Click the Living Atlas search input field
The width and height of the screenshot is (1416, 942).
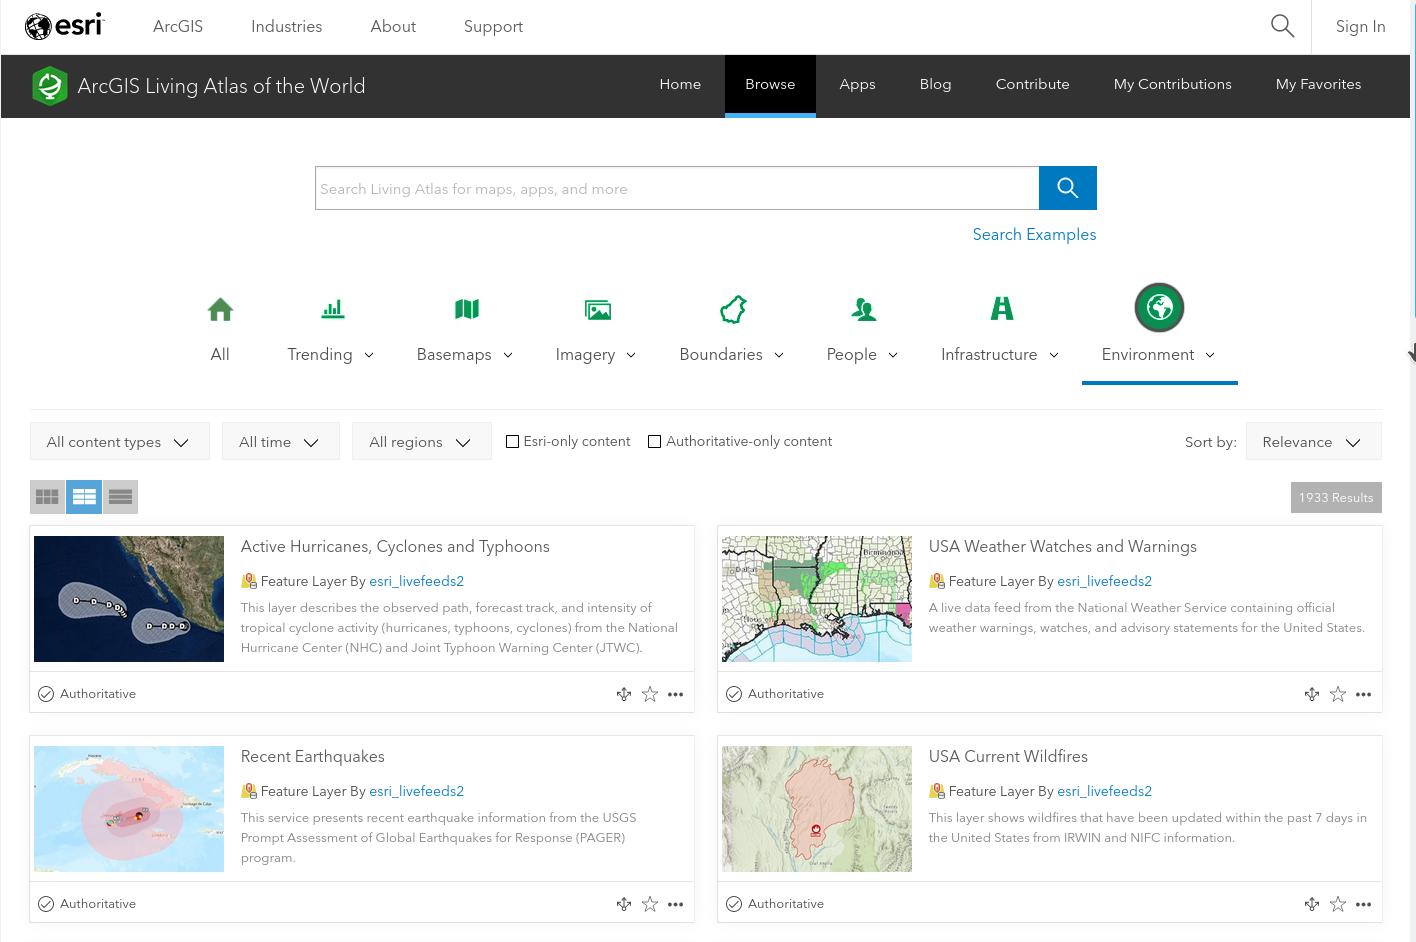[x=677, y=188]
